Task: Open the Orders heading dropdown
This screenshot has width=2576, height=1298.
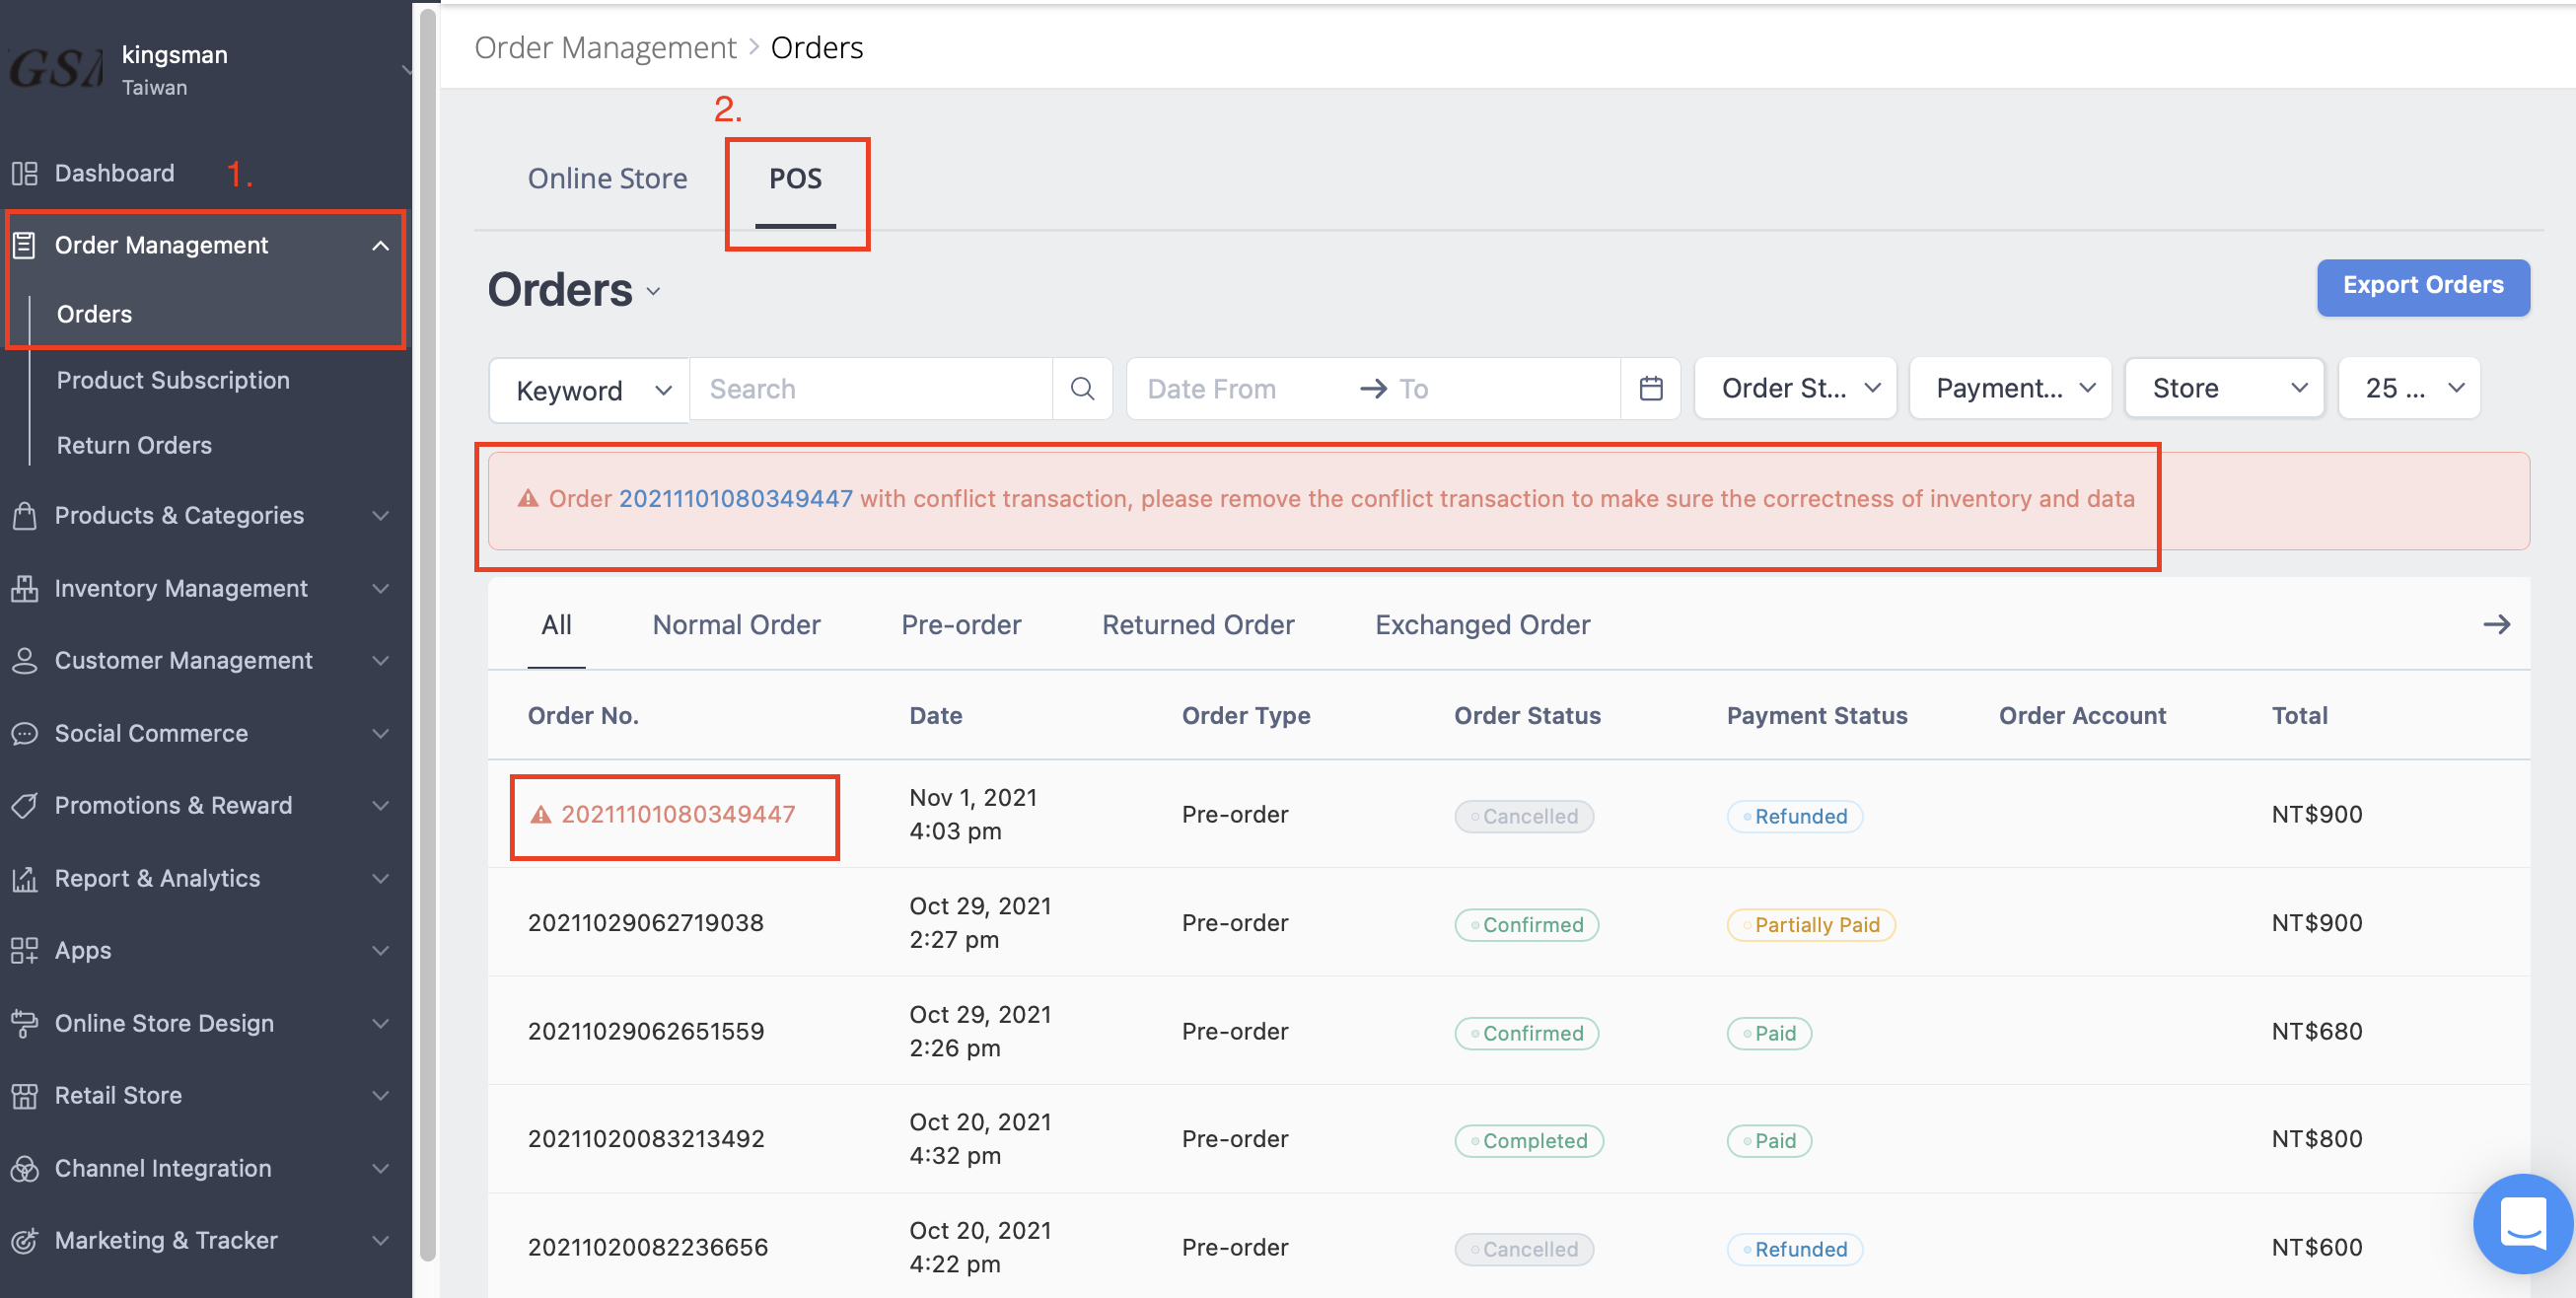Action: pyautogui.click(x=653, y=291)
